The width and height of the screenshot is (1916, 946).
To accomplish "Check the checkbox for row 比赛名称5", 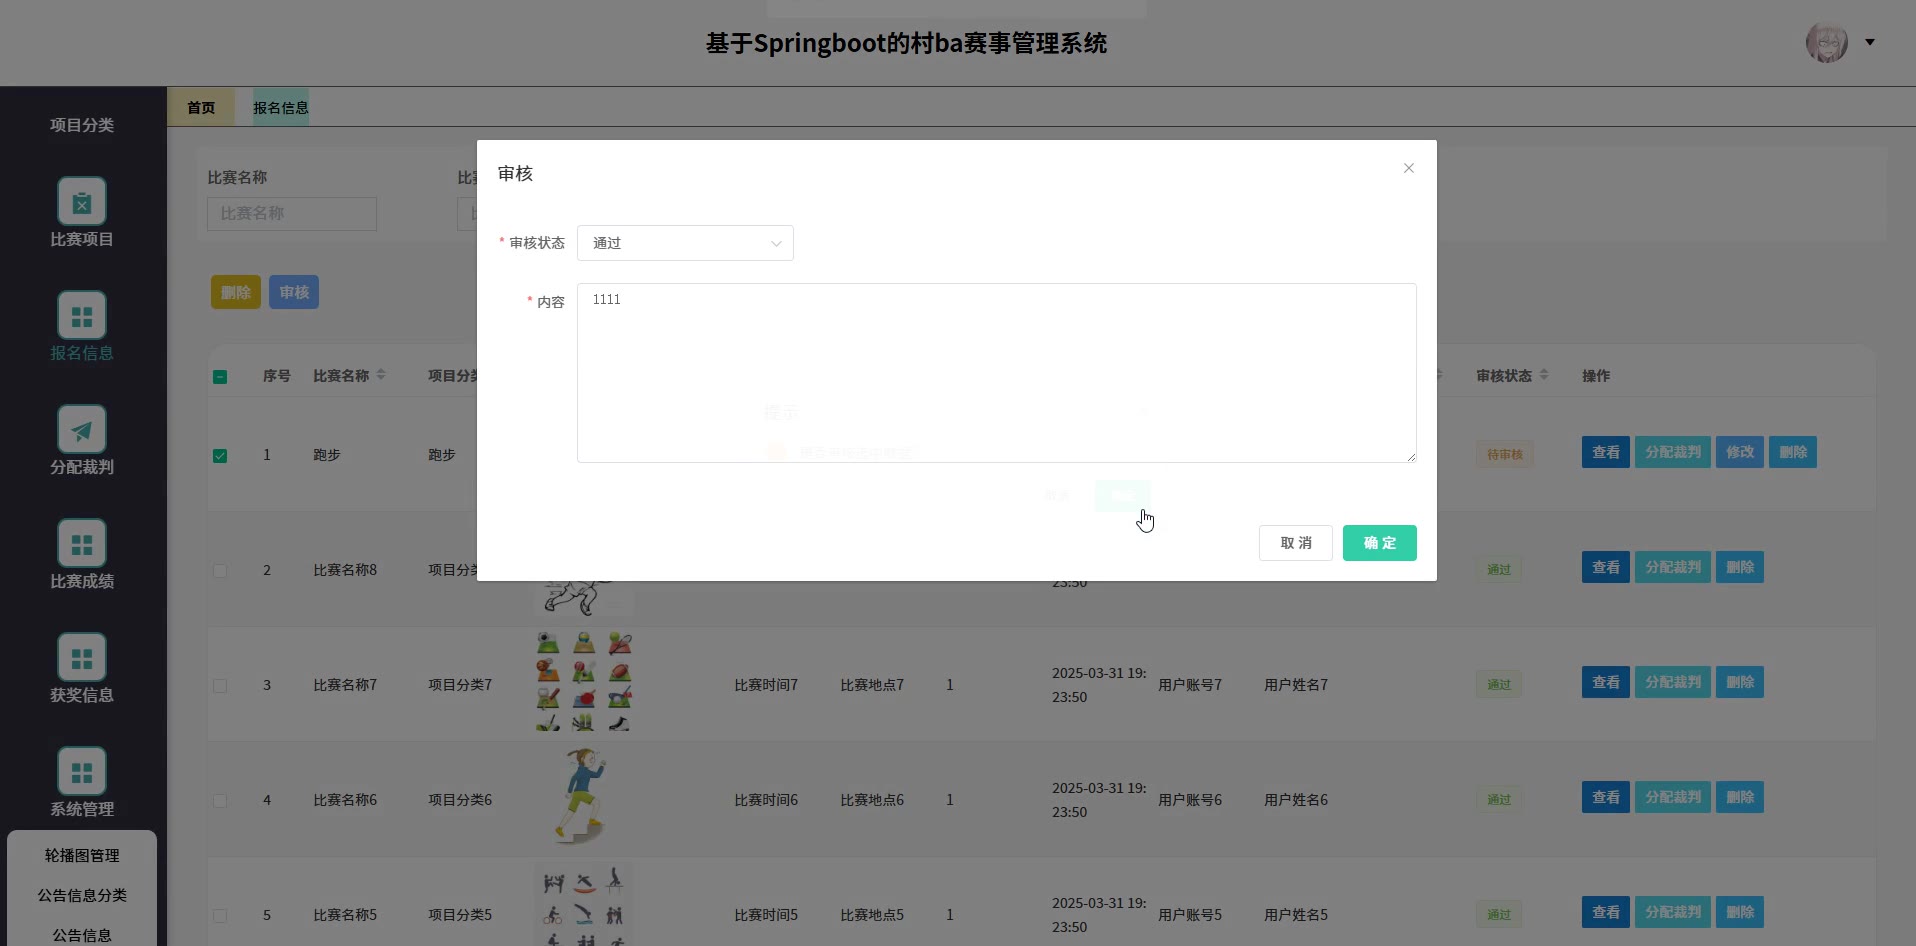I will 220,916.
